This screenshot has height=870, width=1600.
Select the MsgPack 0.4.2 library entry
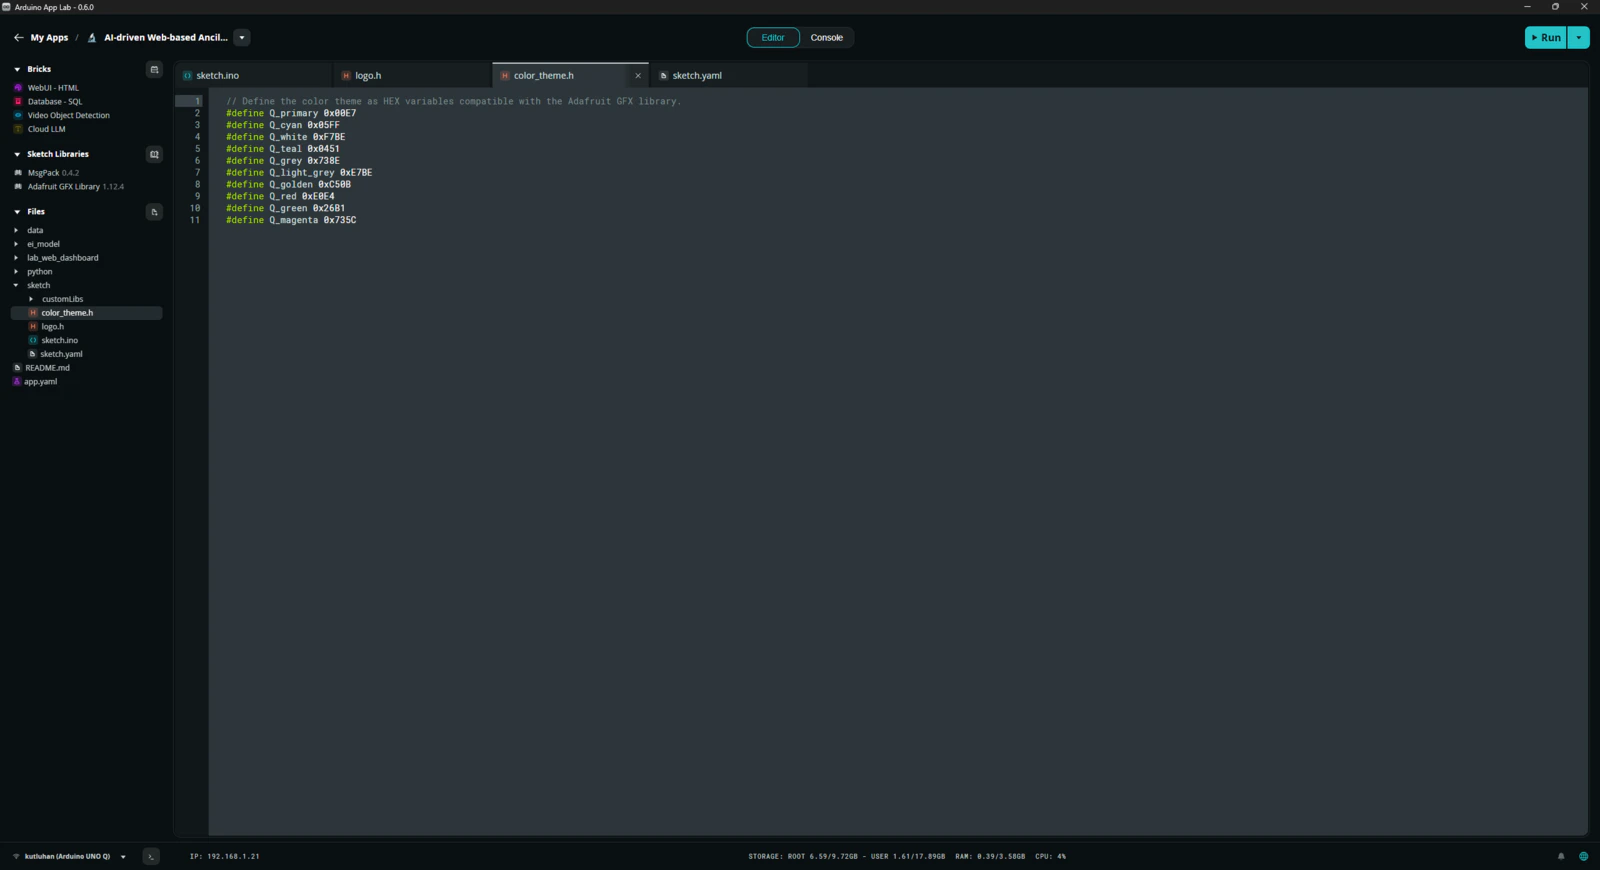click(53, 173)
